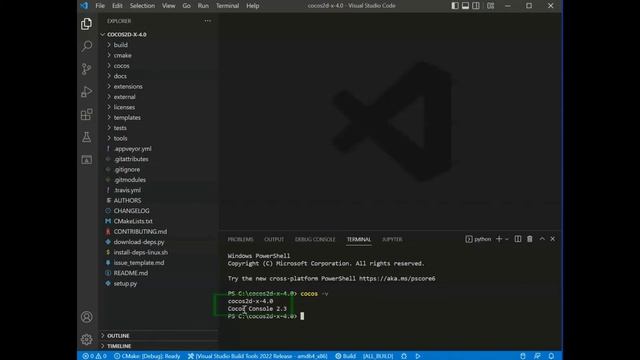Open the Help menu

tap(253, 6)
